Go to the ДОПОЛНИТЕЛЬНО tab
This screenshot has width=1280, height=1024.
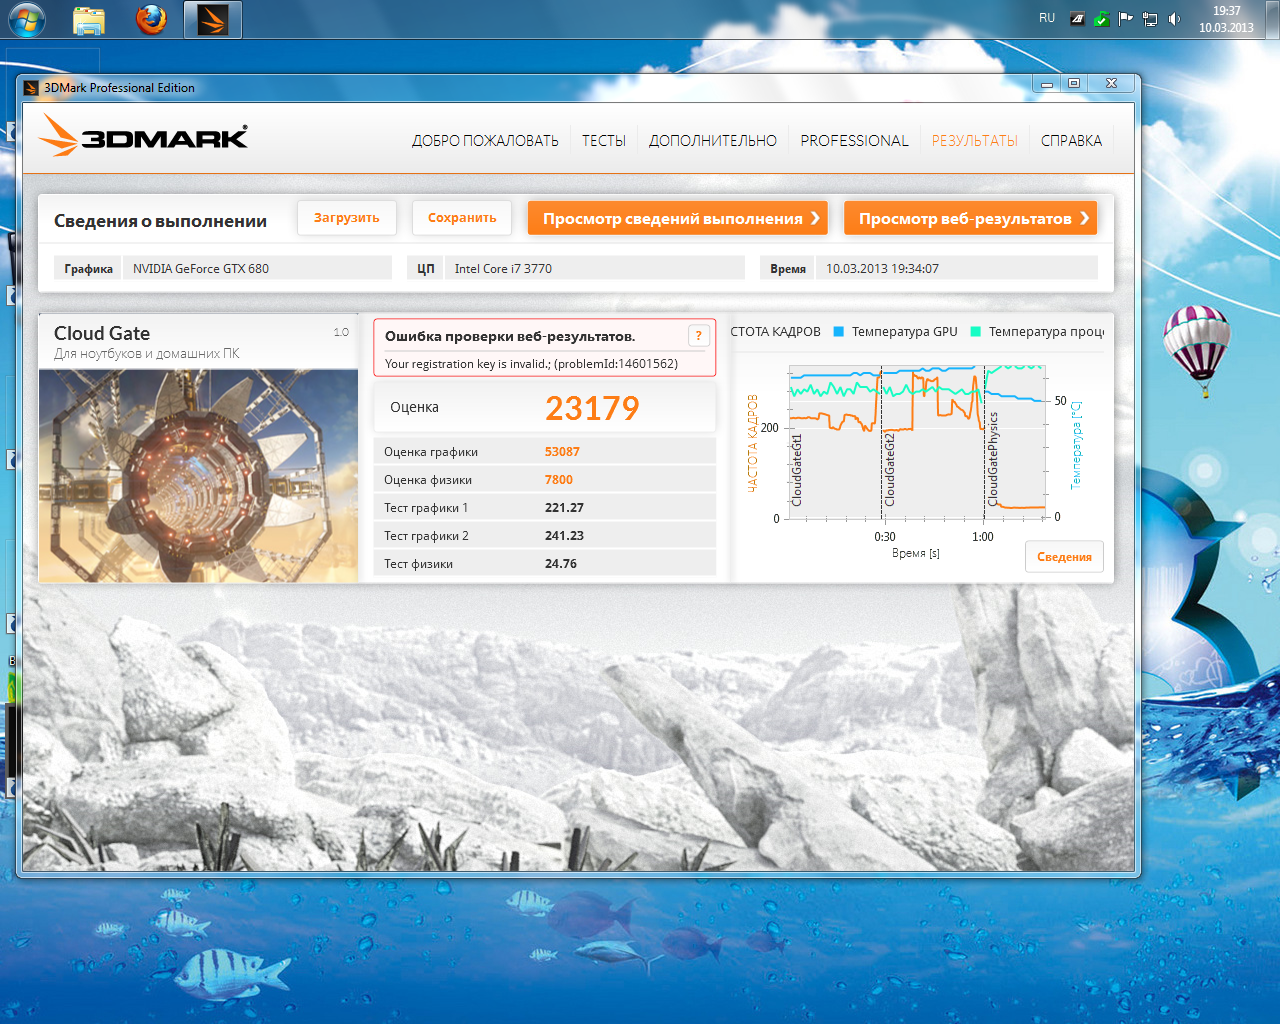pyautogui.click(x=712, y=141)
